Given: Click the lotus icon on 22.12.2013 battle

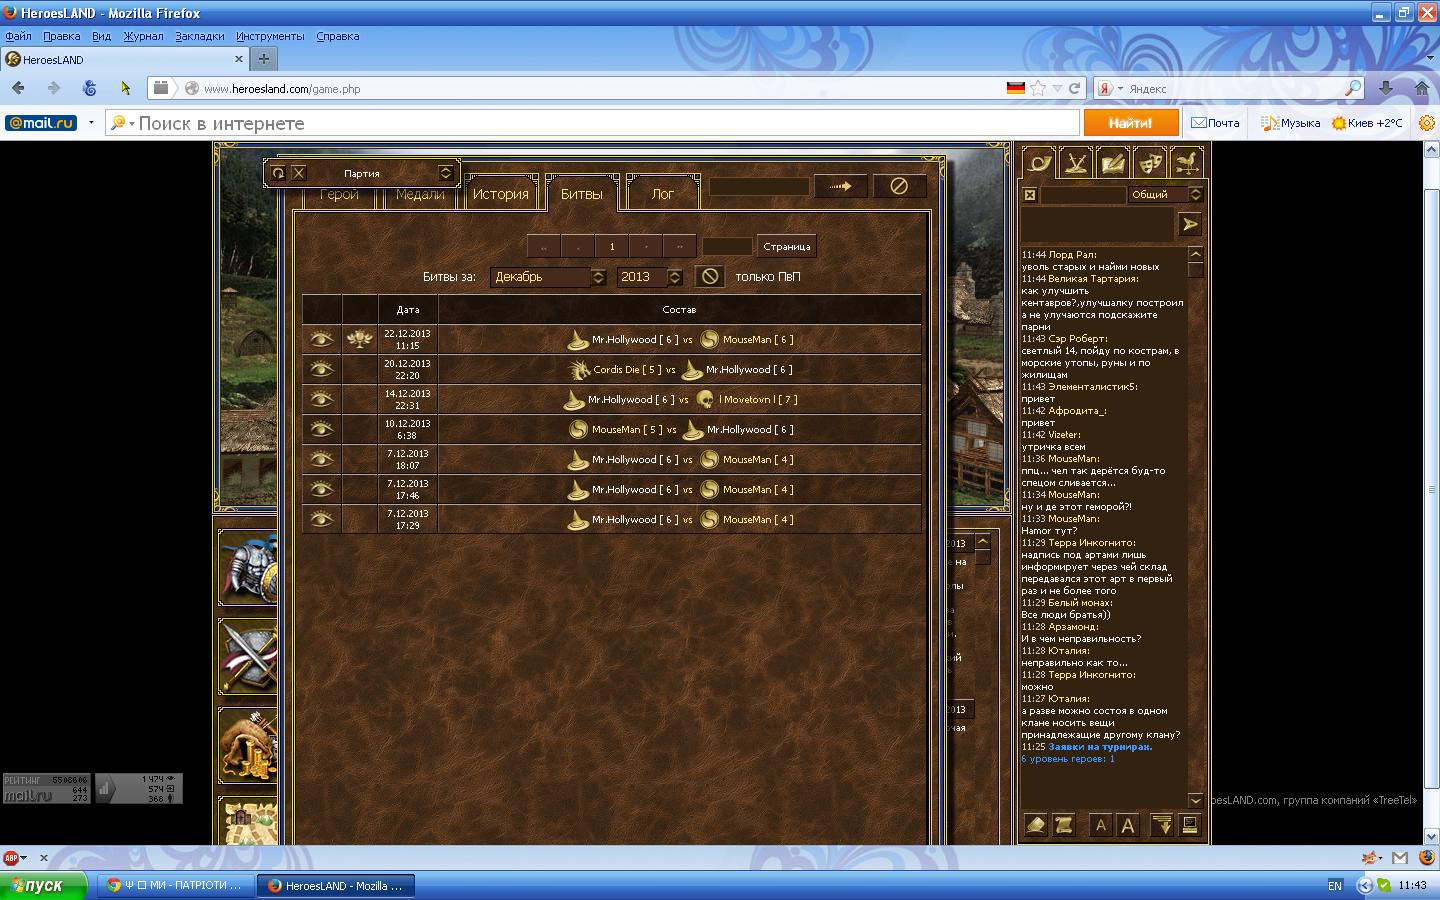Looking at the screenshot, I should [359, 340].
